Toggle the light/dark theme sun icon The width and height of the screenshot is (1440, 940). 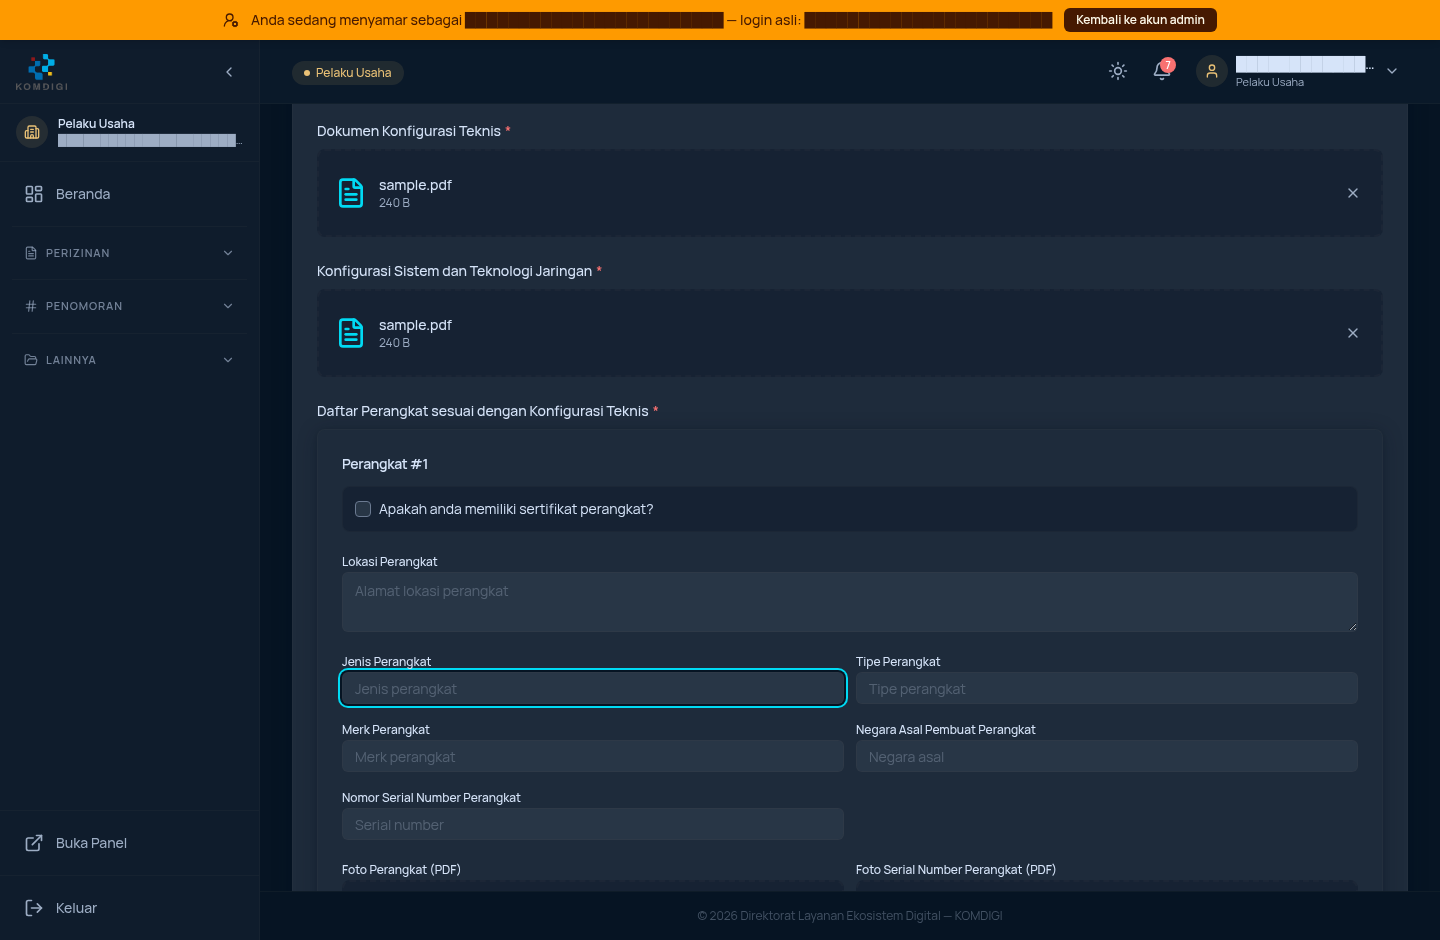1118,71
